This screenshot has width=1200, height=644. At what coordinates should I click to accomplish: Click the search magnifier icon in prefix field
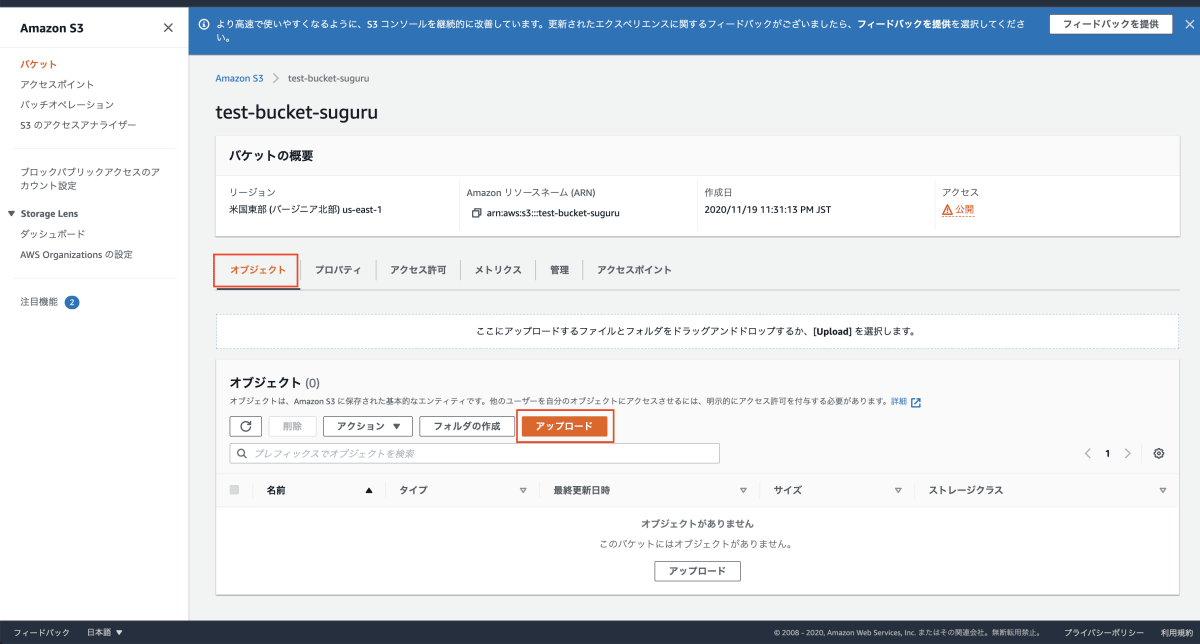click(242, 453)
